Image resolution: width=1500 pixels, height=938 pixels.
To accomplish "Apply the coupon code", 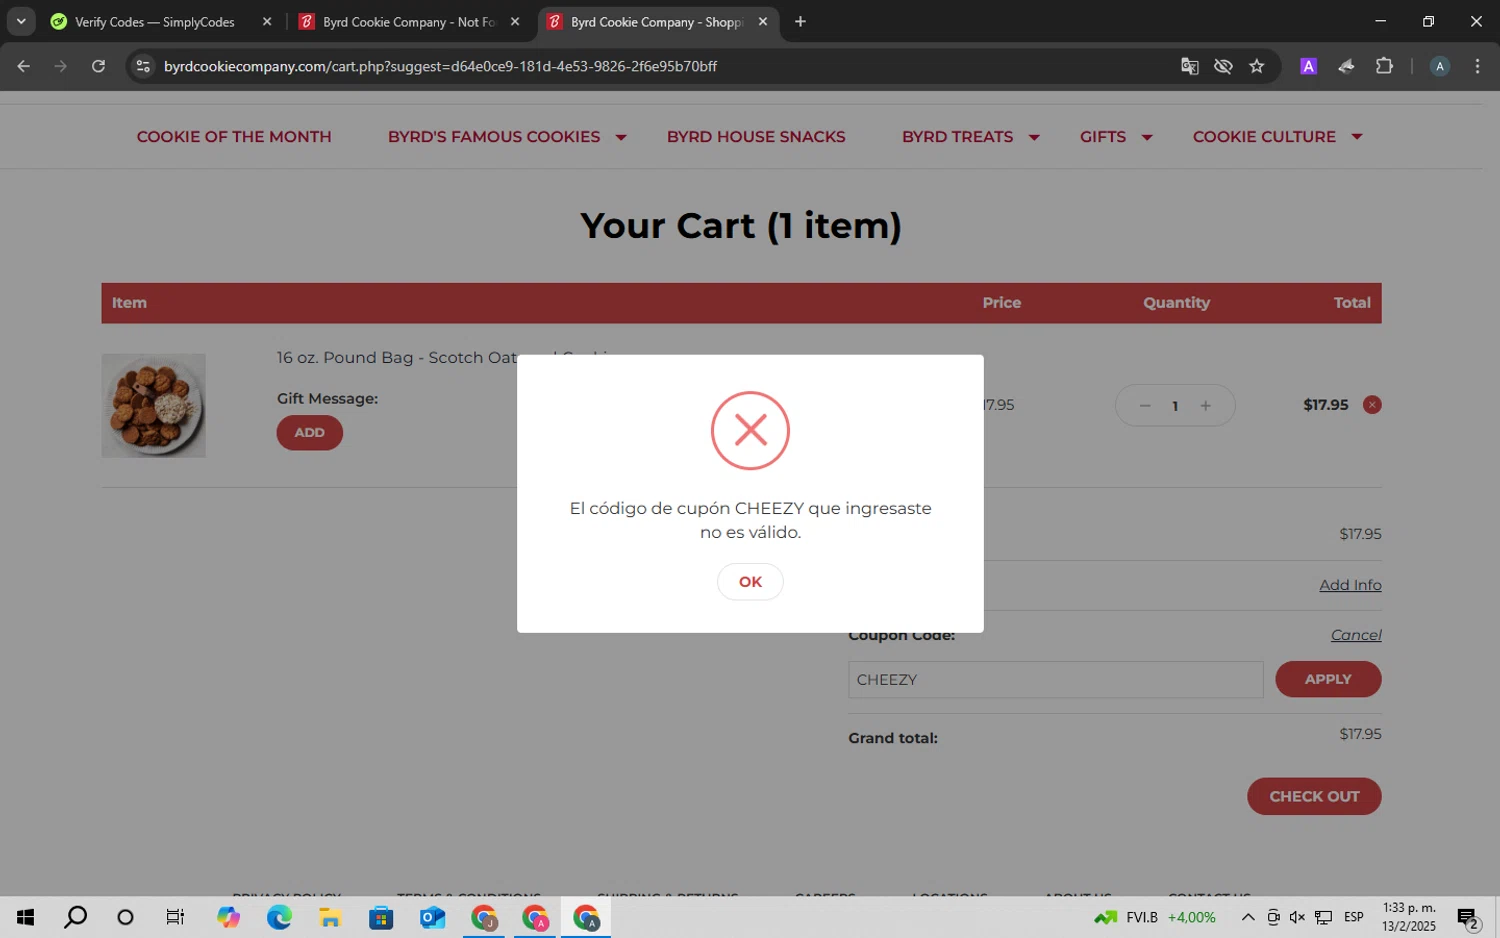I will coord(1328,680).
